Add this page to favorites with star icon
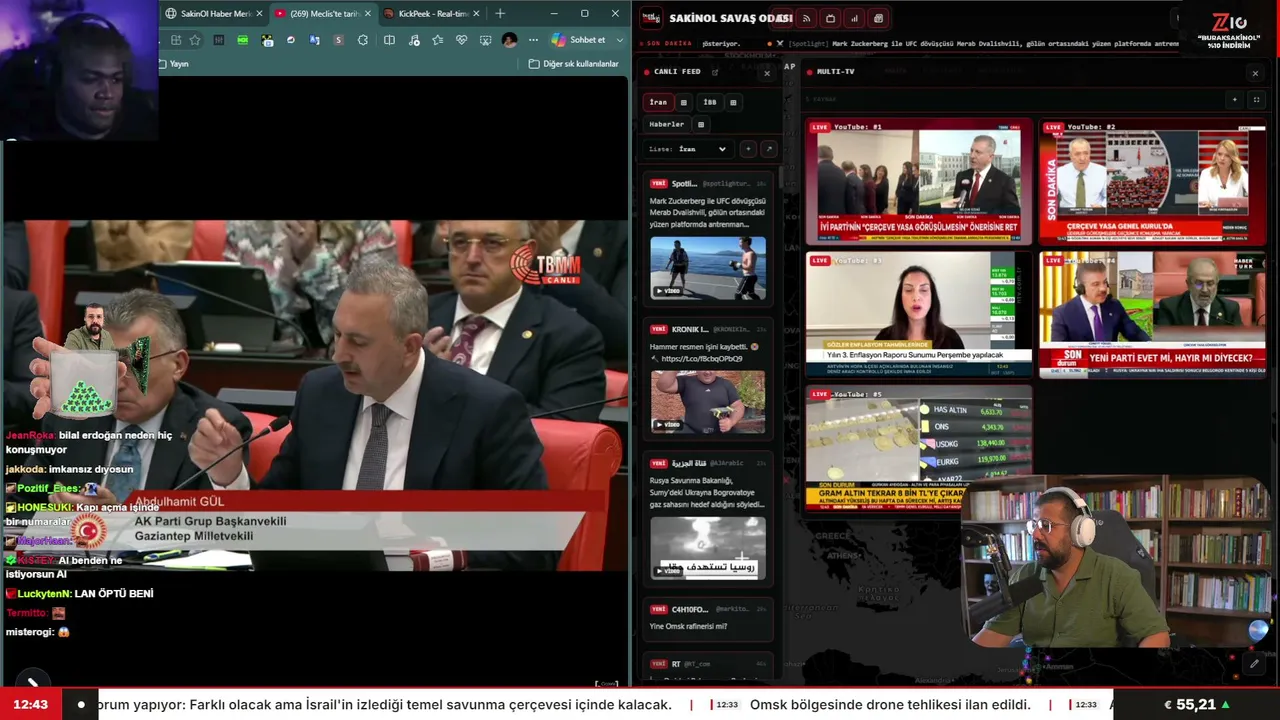This screenshot has height=720, width=1280. pos(195,40)
